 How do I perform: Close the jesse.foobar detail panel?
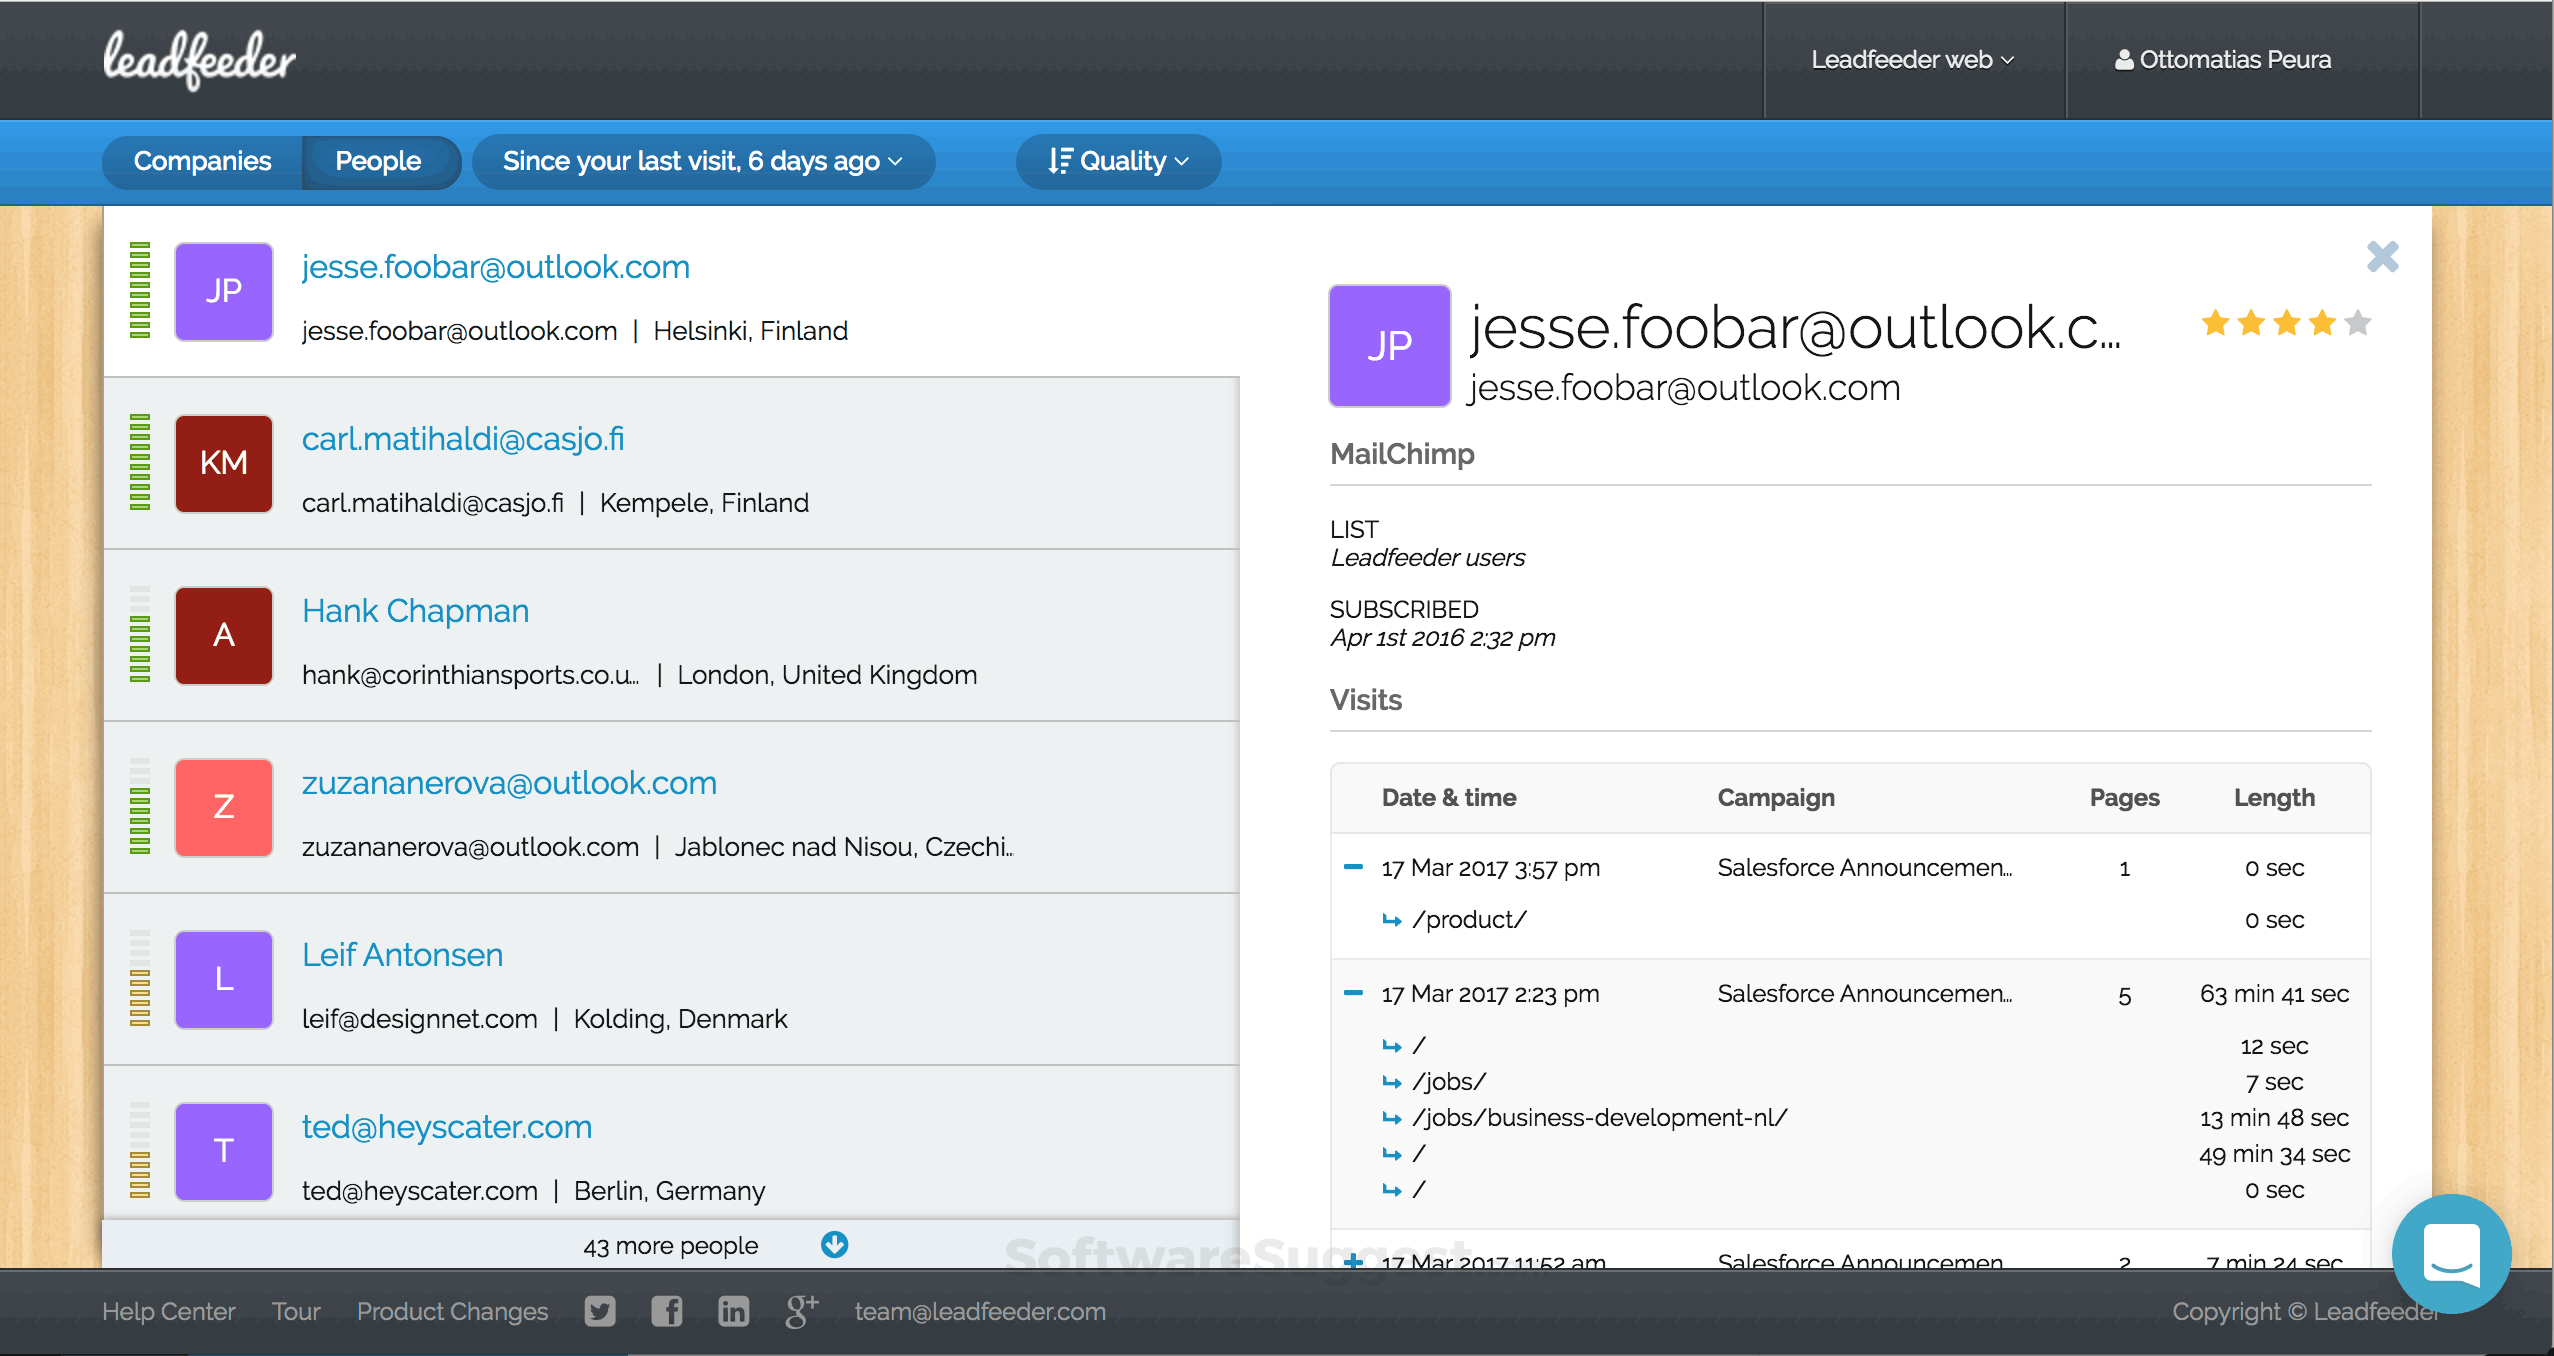click(x=2383, y=257)
